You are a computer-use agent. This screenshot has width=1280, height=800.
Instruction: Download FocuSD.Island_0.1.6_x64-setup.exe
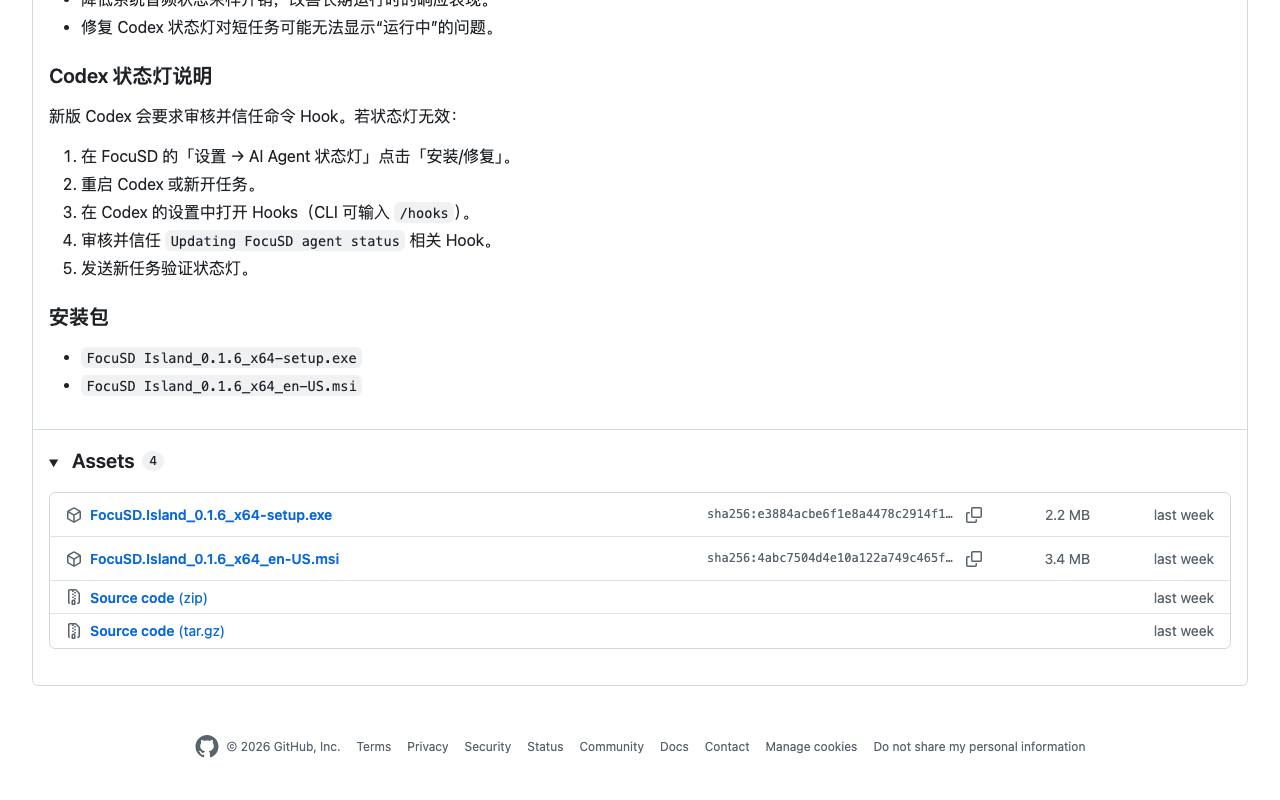tap(211, 515)
